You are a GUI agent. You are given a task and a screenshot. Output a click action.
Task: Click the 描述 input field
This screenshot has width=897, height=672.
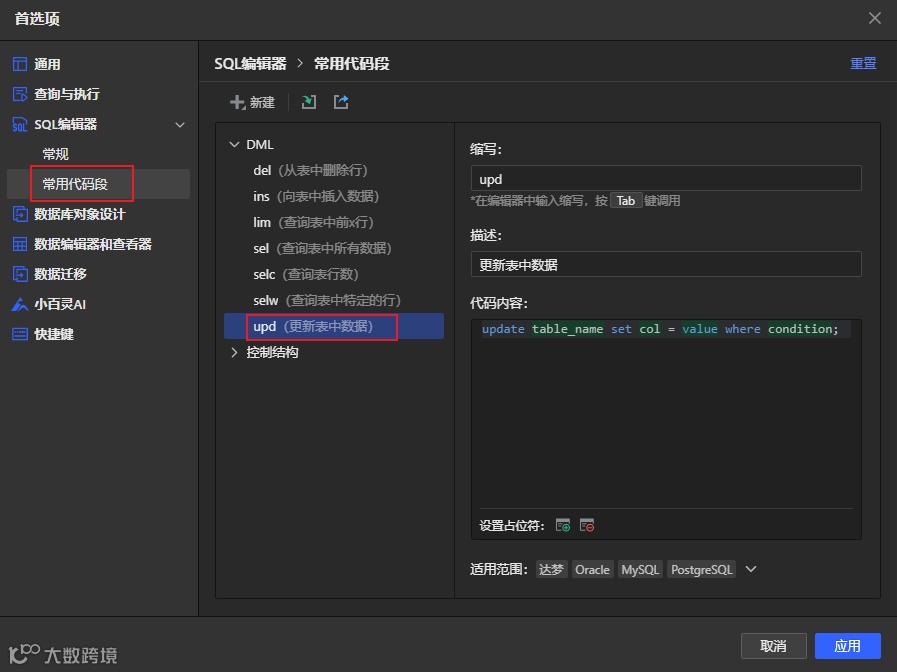(666, 264)
